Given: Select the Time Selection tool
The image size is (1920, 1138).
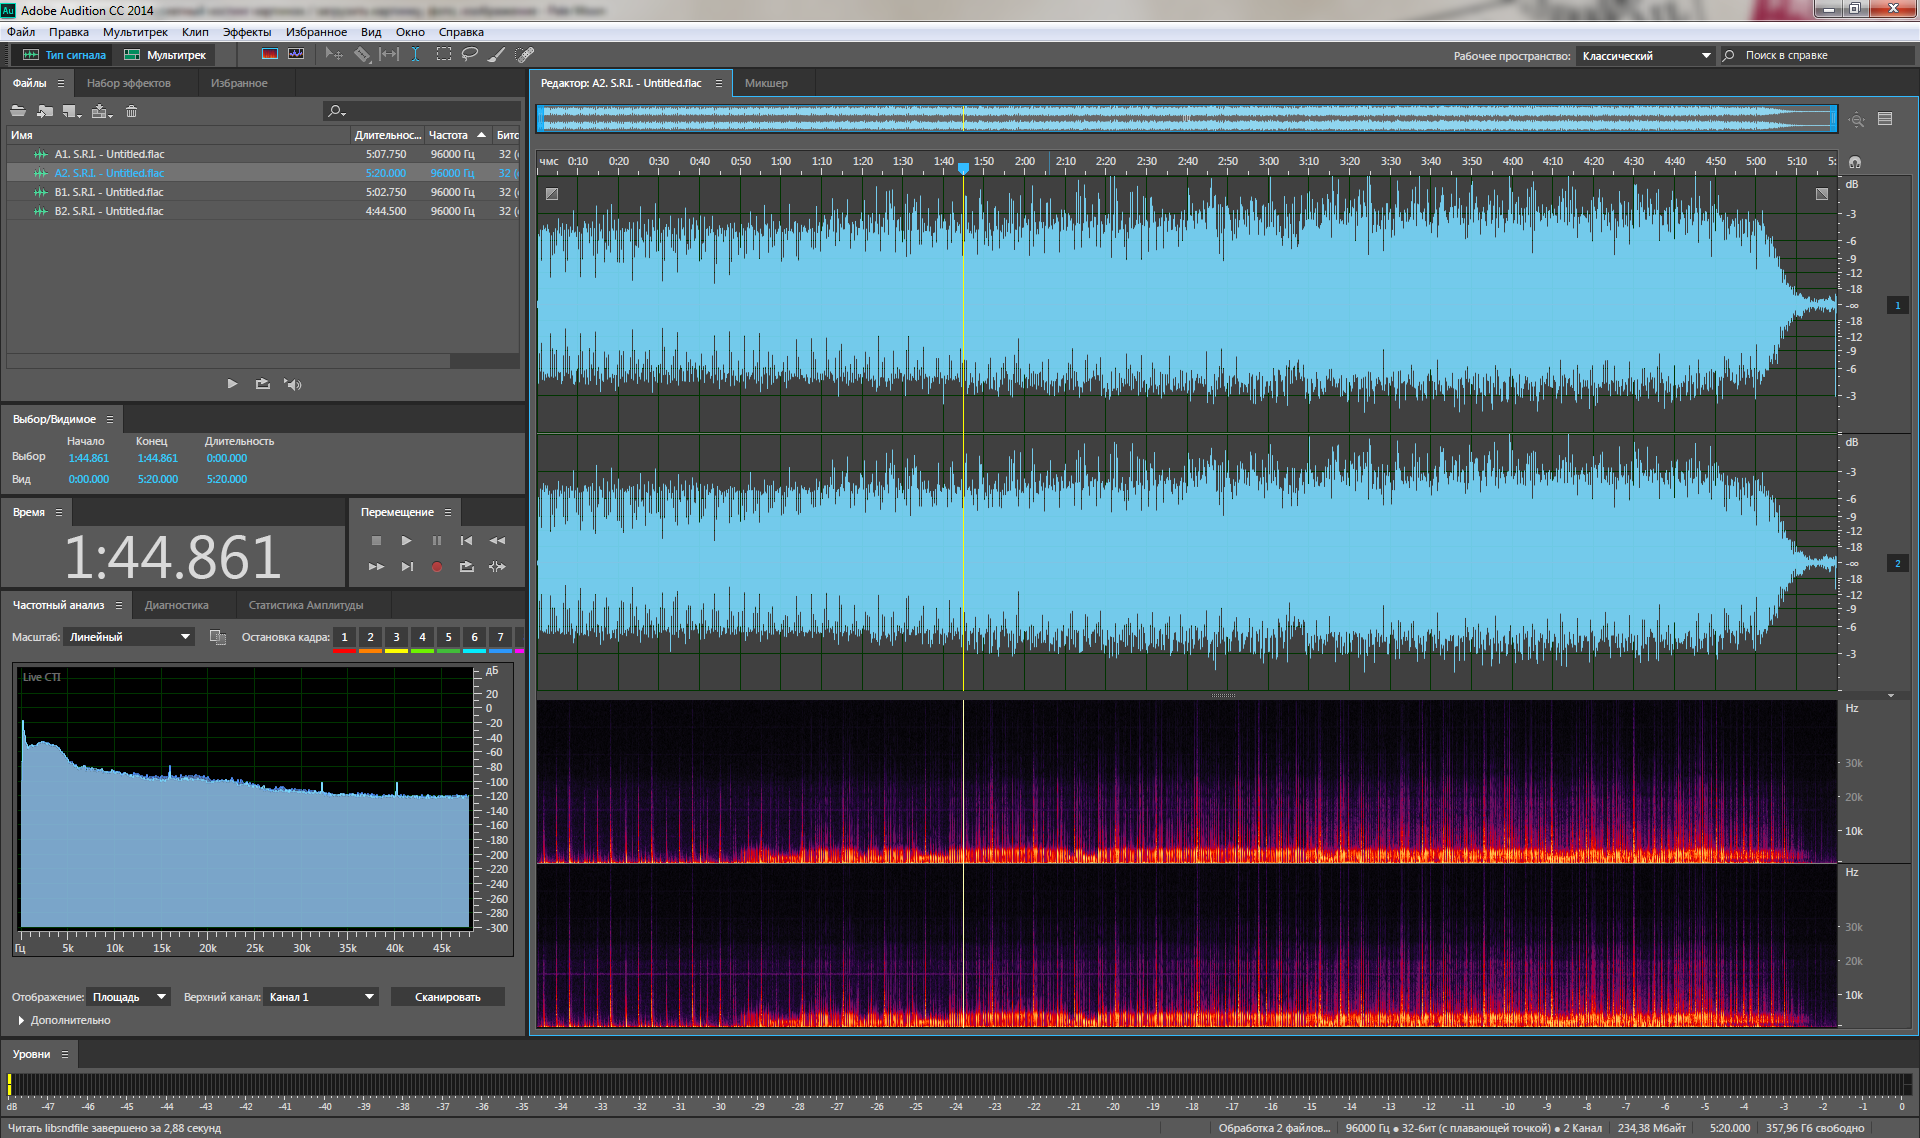Looking at the screenshot, I should (415, 55).
